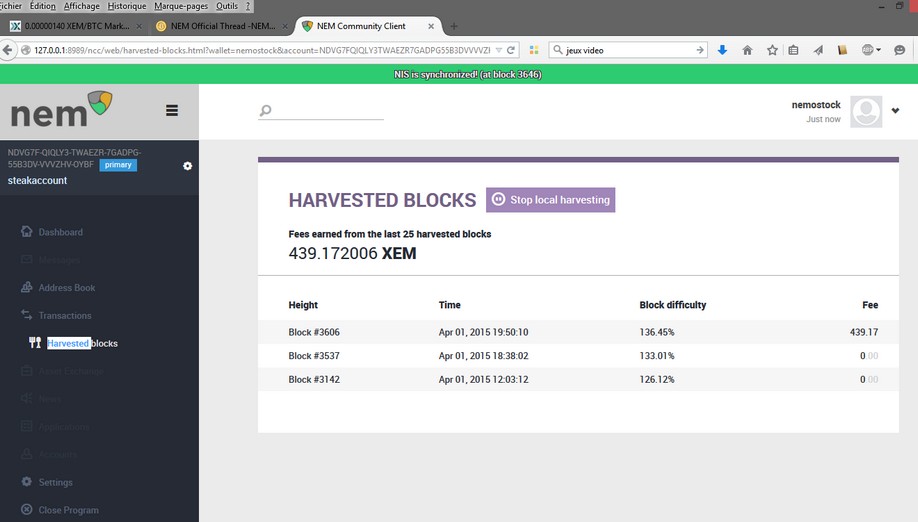Stop local harvesting
The height and width of the screenshot is (522, 918).
coord(550,200)
